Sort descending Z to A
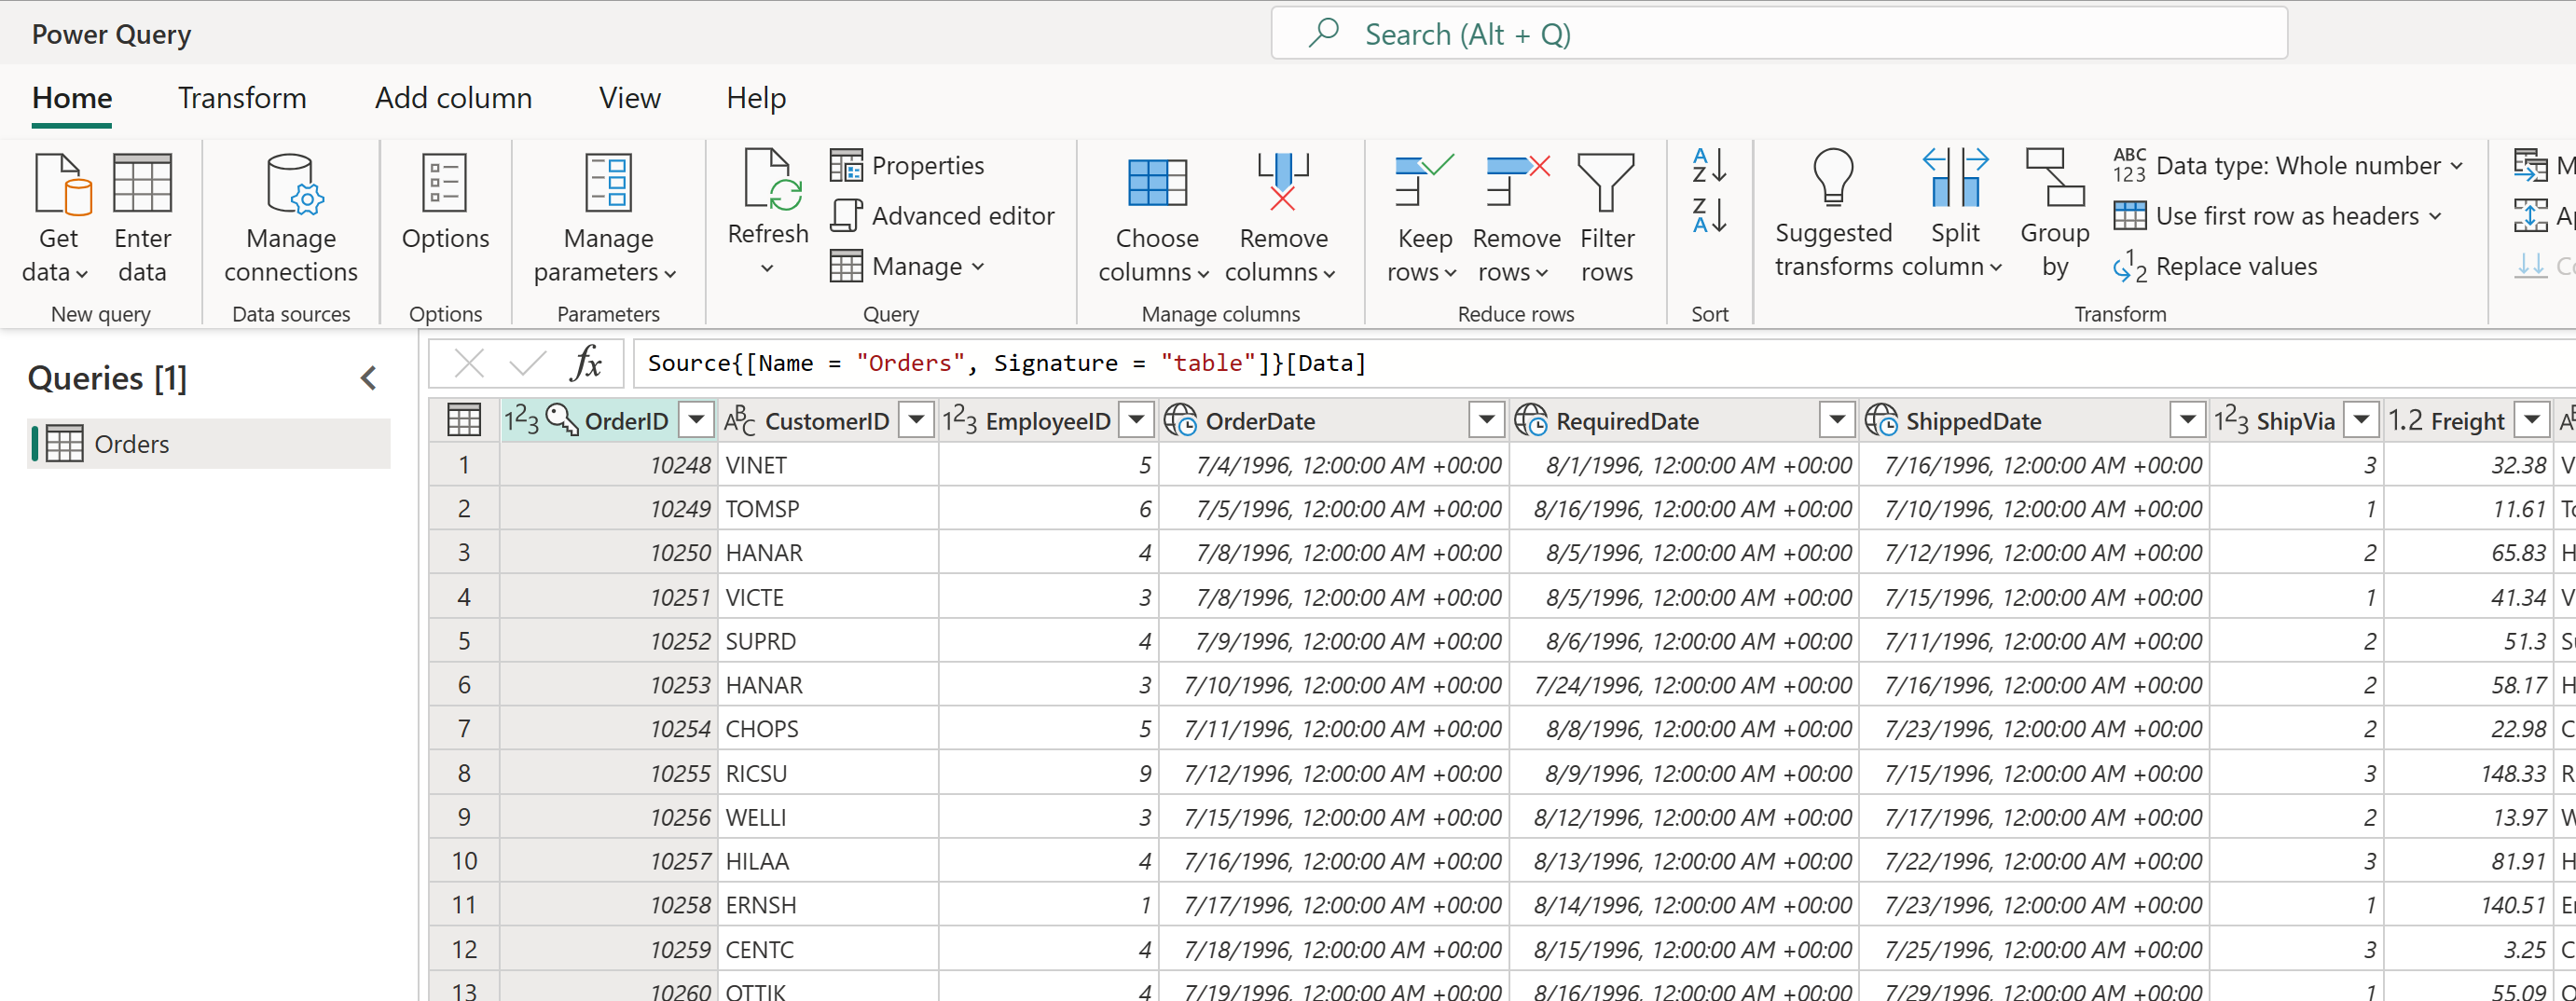Image resolution: width=2576 pixels, height=1001 pixels. [x=1709, y=215]
